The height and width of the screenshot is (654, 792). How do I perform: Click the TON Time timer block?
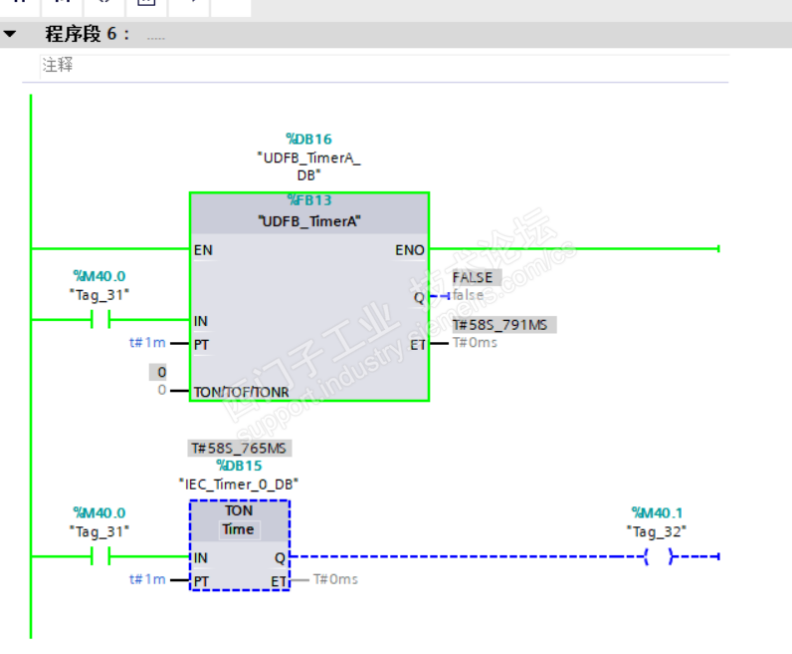(239, 545)
